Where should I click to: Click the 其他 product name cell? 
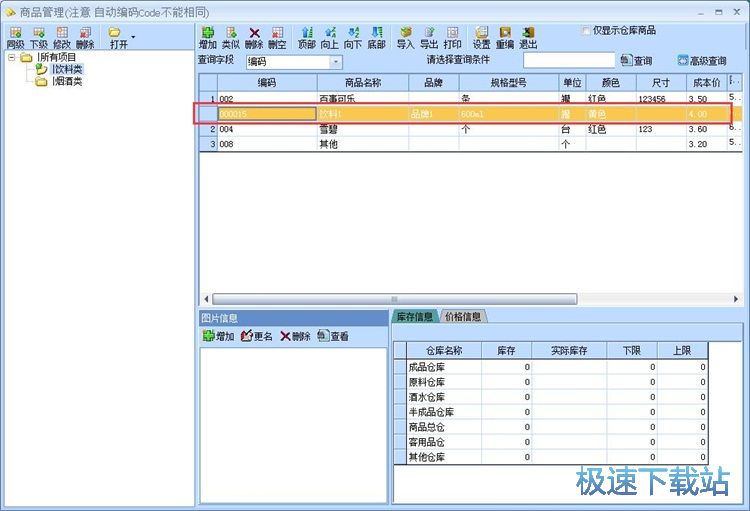click(363, 144)
